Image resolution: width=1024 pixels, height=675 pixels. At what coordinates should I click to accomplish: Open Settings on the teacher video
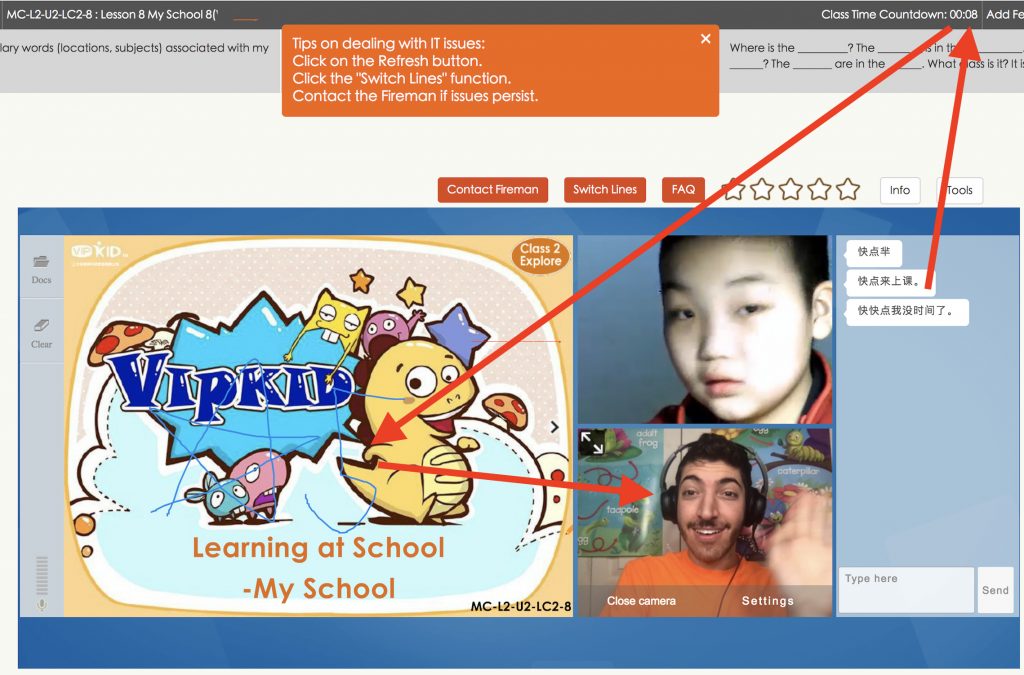(x=768, y=601)
